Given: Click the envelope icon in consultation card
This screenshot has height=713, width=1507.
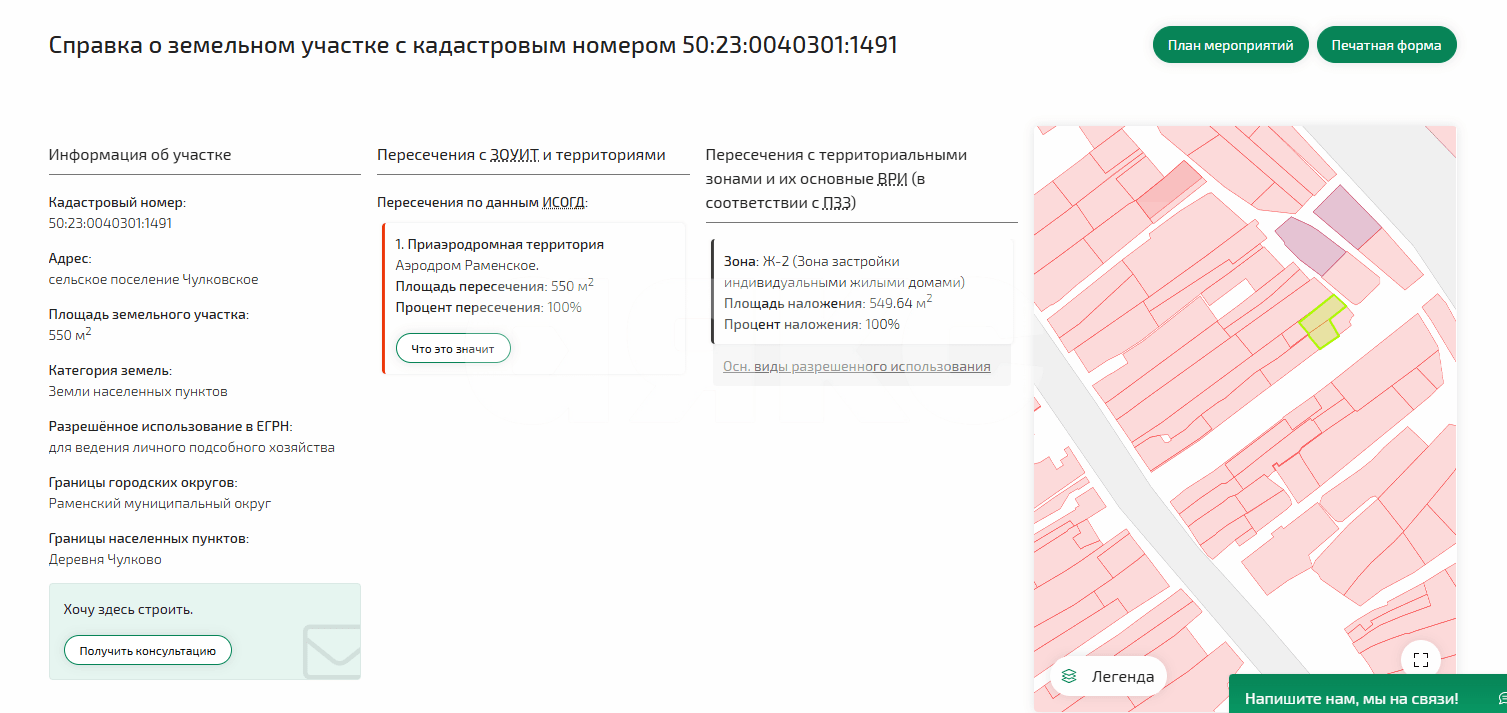Looking at the screenshot, I should [331, 651].
